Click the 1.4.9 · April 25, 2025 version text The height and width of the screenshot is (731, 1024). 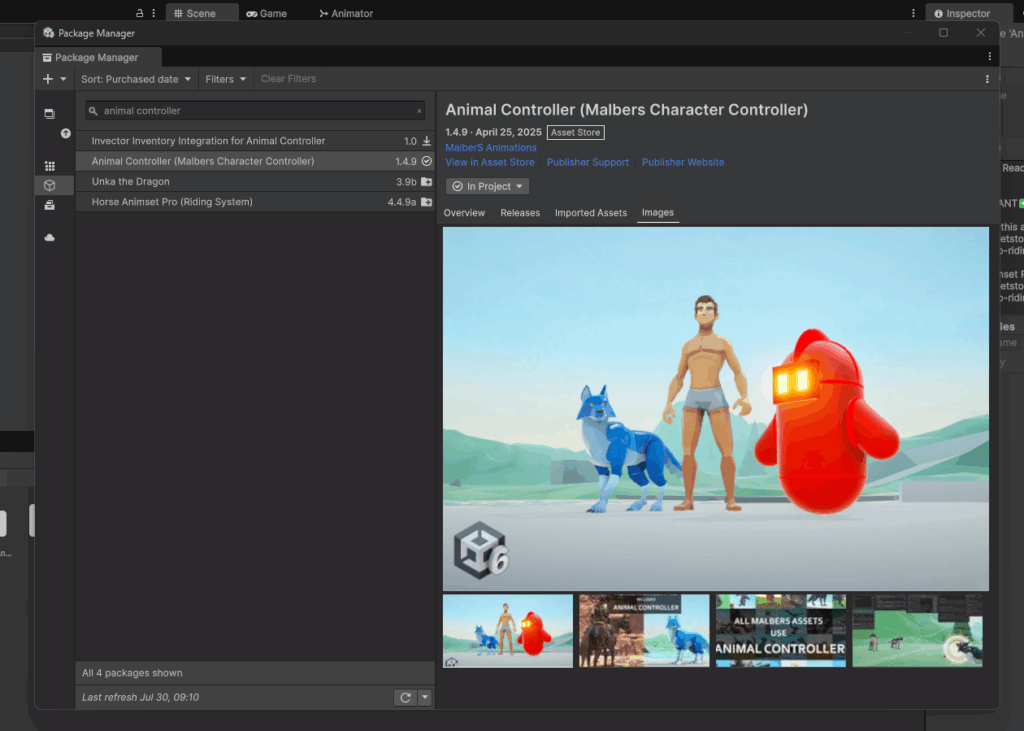click(x=494, y=132)
